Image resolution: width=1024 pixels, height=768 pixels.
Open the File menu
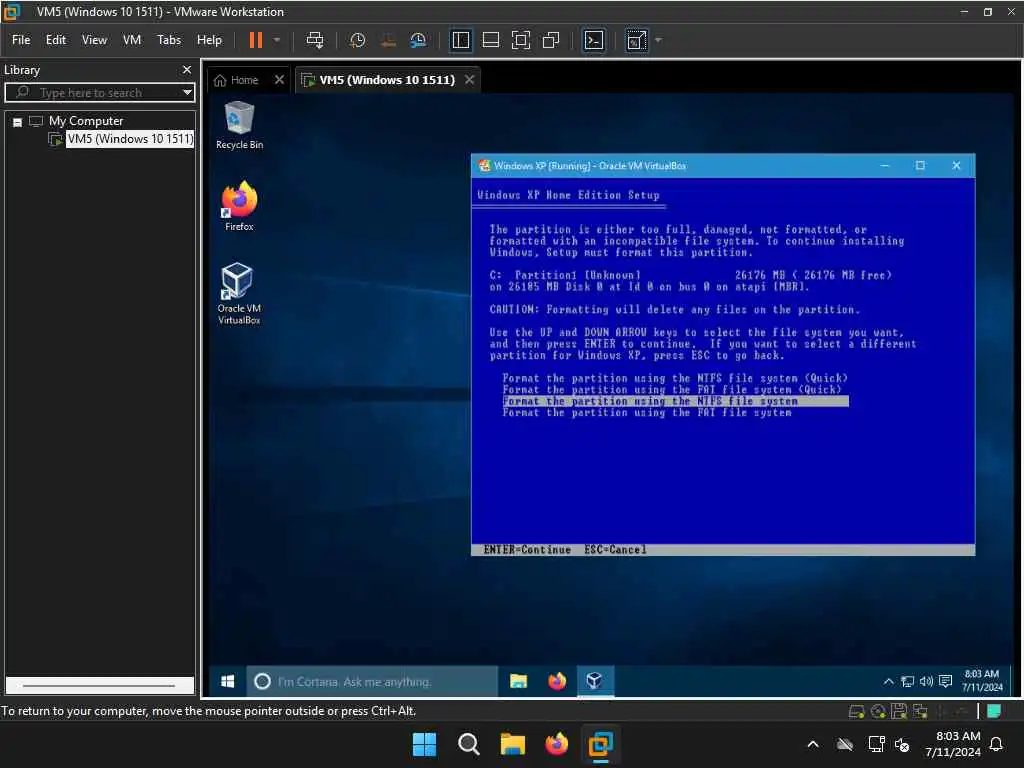21,40
